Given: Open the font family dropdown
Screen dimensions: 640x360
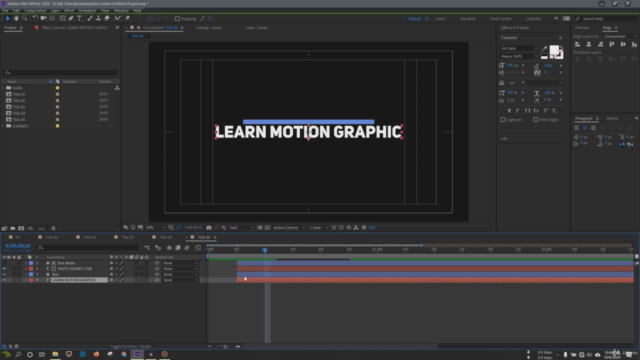Looking at the screenshot, I should pyautogui.click(x=519, y=49).
